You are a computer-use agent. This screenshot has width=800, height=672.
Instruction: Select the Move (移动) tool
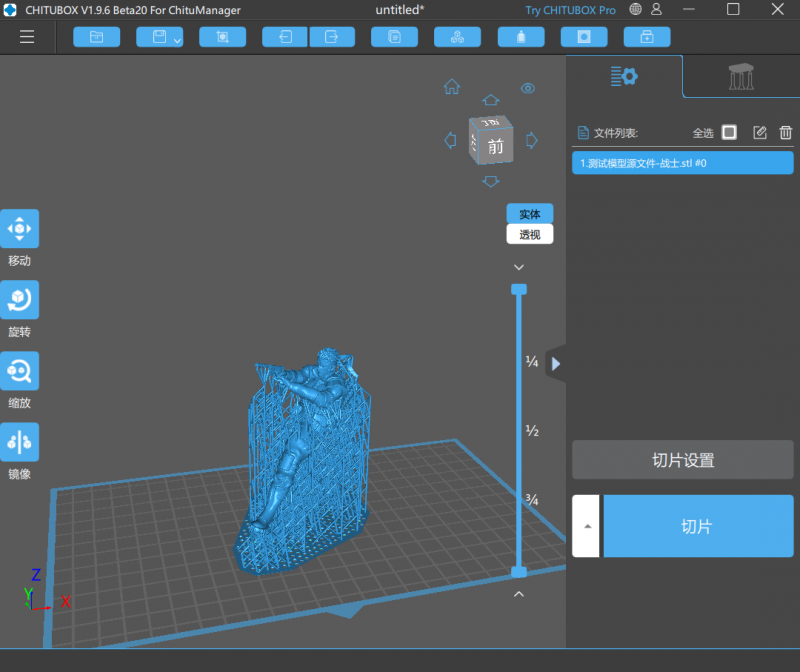pyautogui.click(x=20, y=229)
